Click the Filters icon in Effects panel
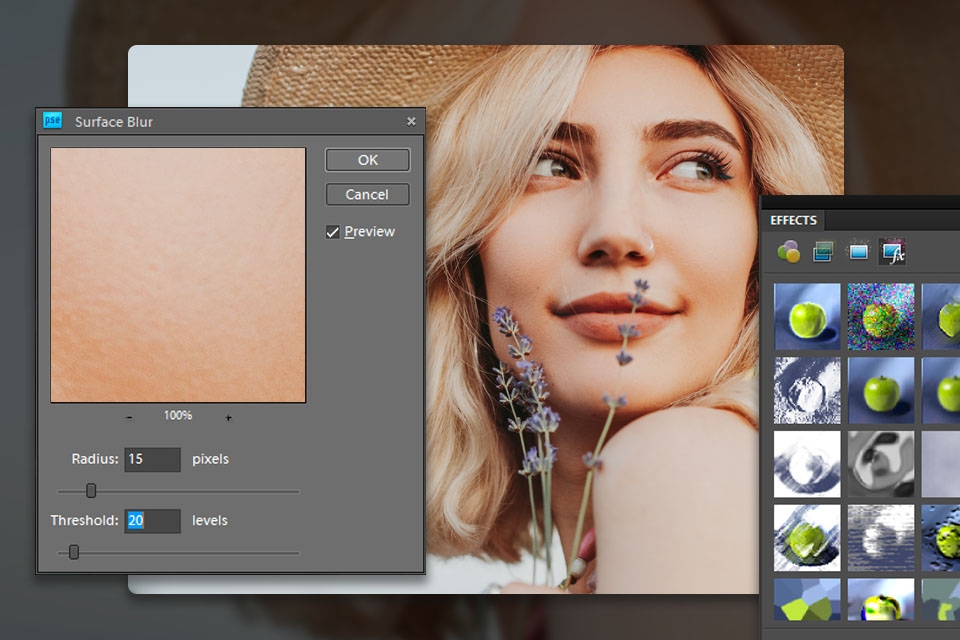The image size is (960, 640). [788, 252]
